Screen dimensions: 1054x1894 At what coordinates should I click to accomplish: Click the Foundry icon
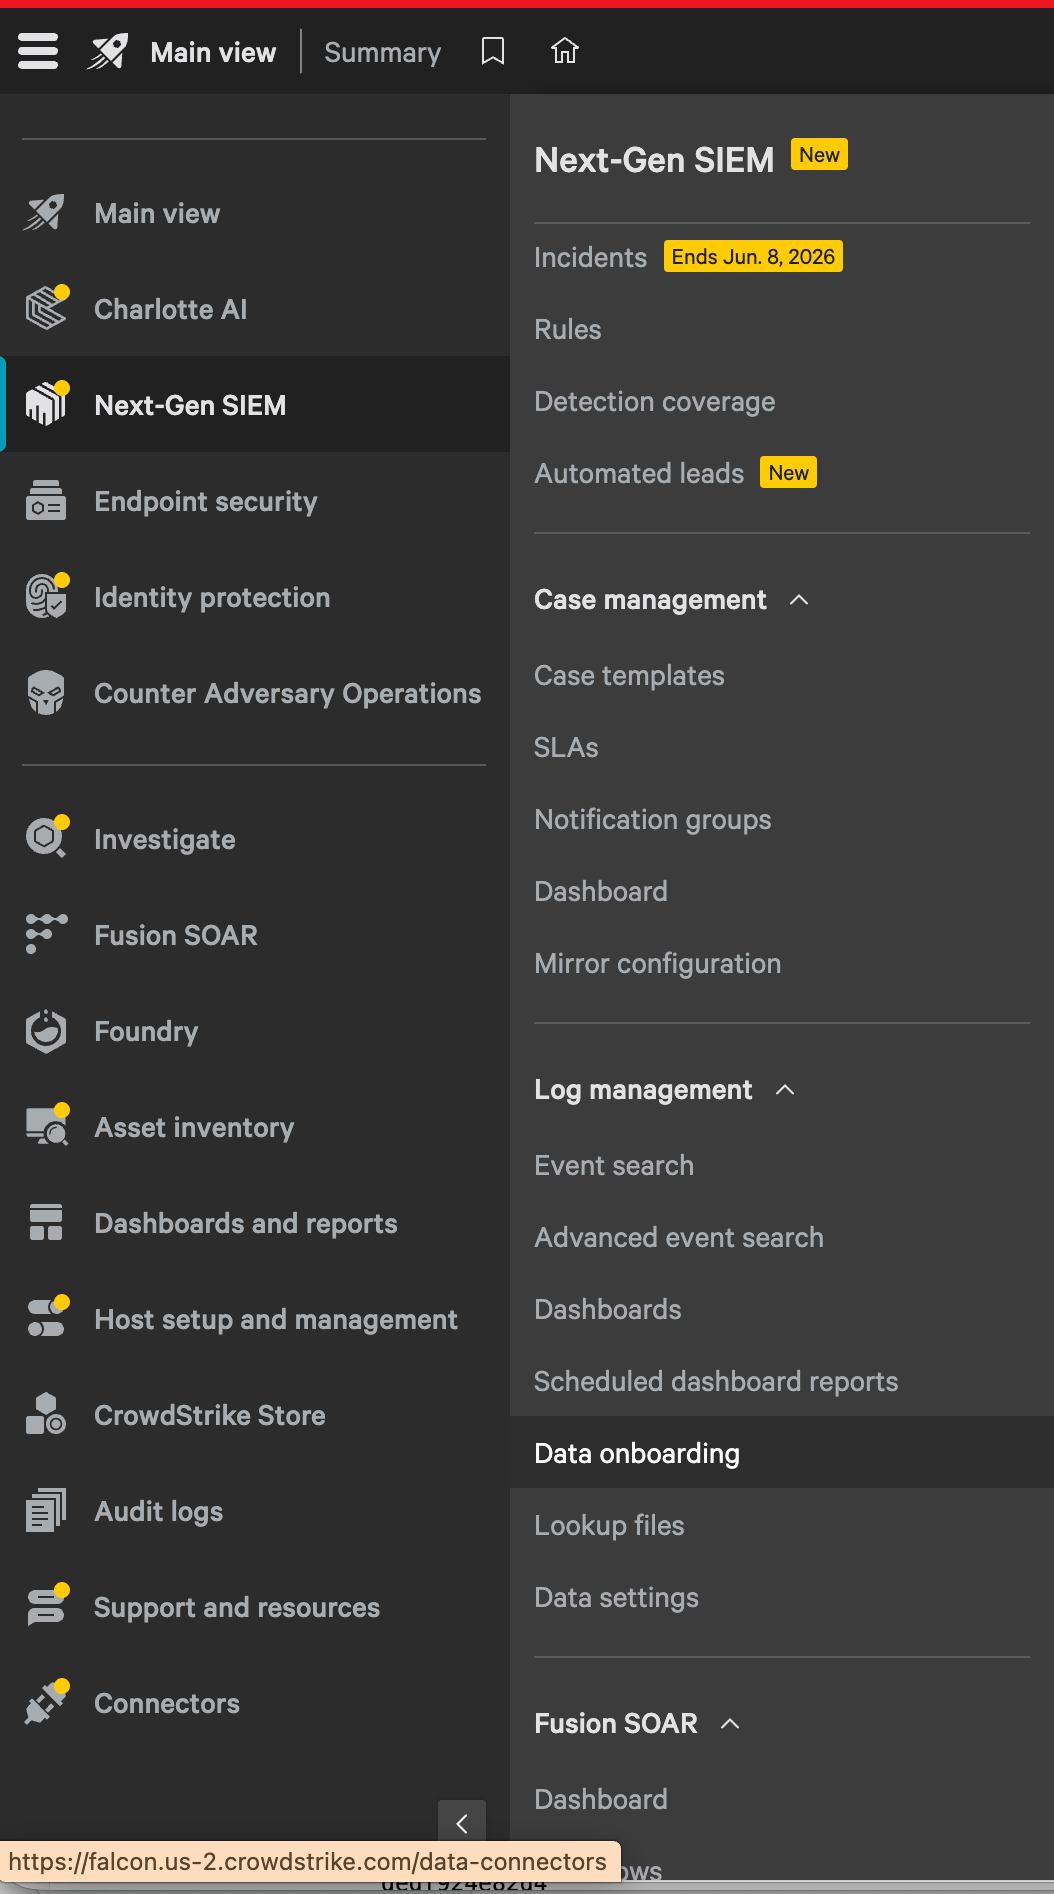46,1031
